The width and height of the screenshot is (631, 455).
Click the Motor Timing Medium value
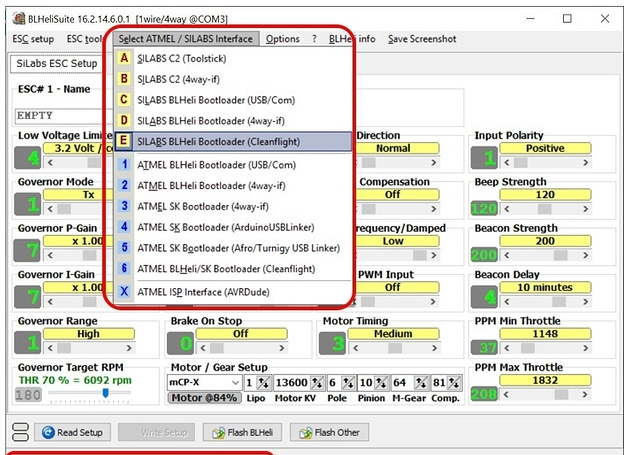tap(393, 334)
